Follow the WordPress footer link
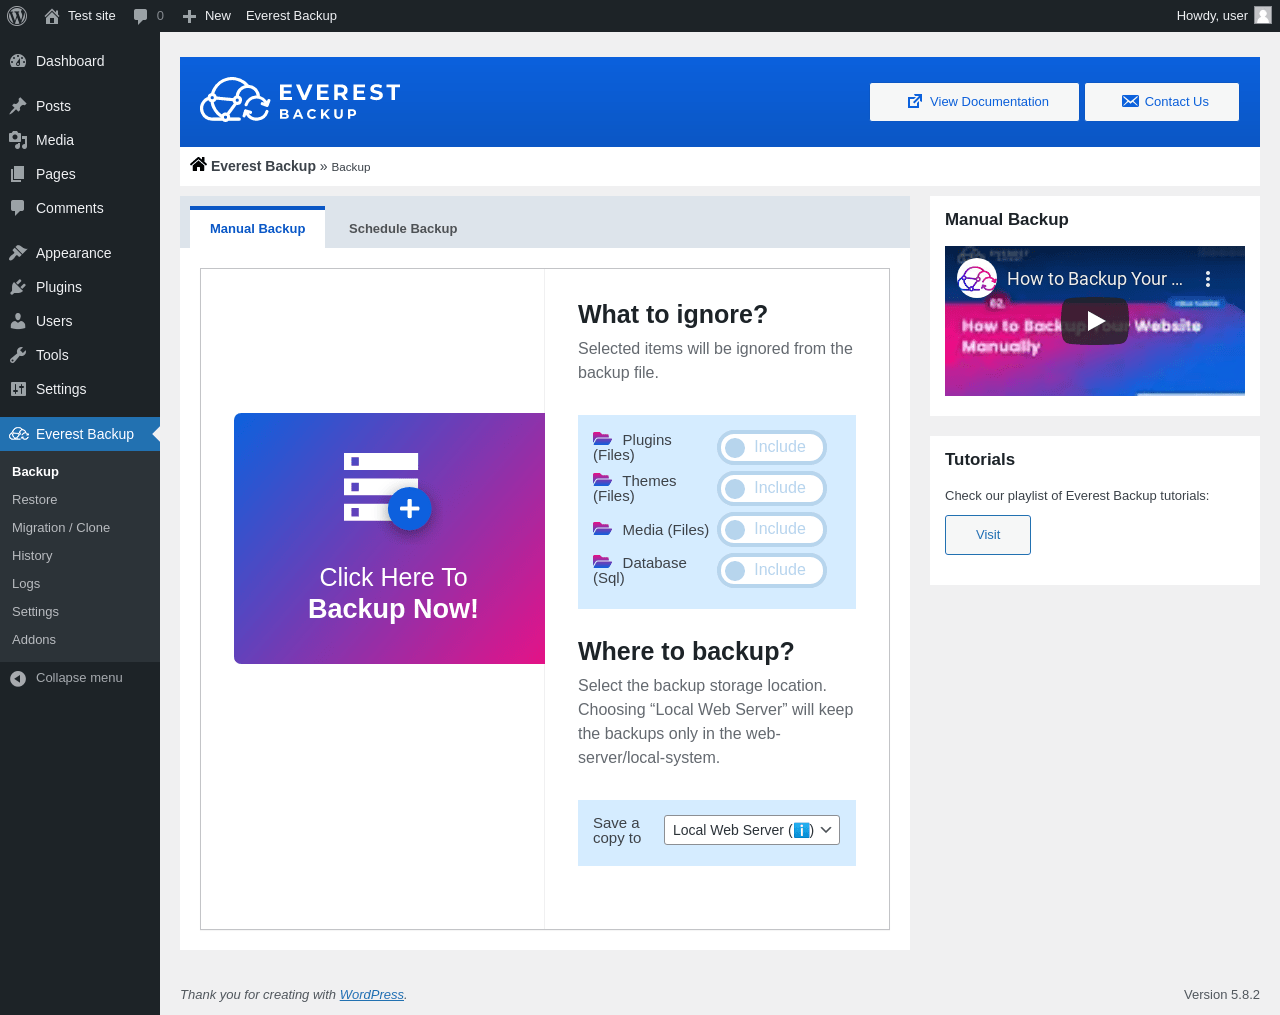This screenshot has width=1280, height=1015. pyautogui.click(x=372, y=995)
